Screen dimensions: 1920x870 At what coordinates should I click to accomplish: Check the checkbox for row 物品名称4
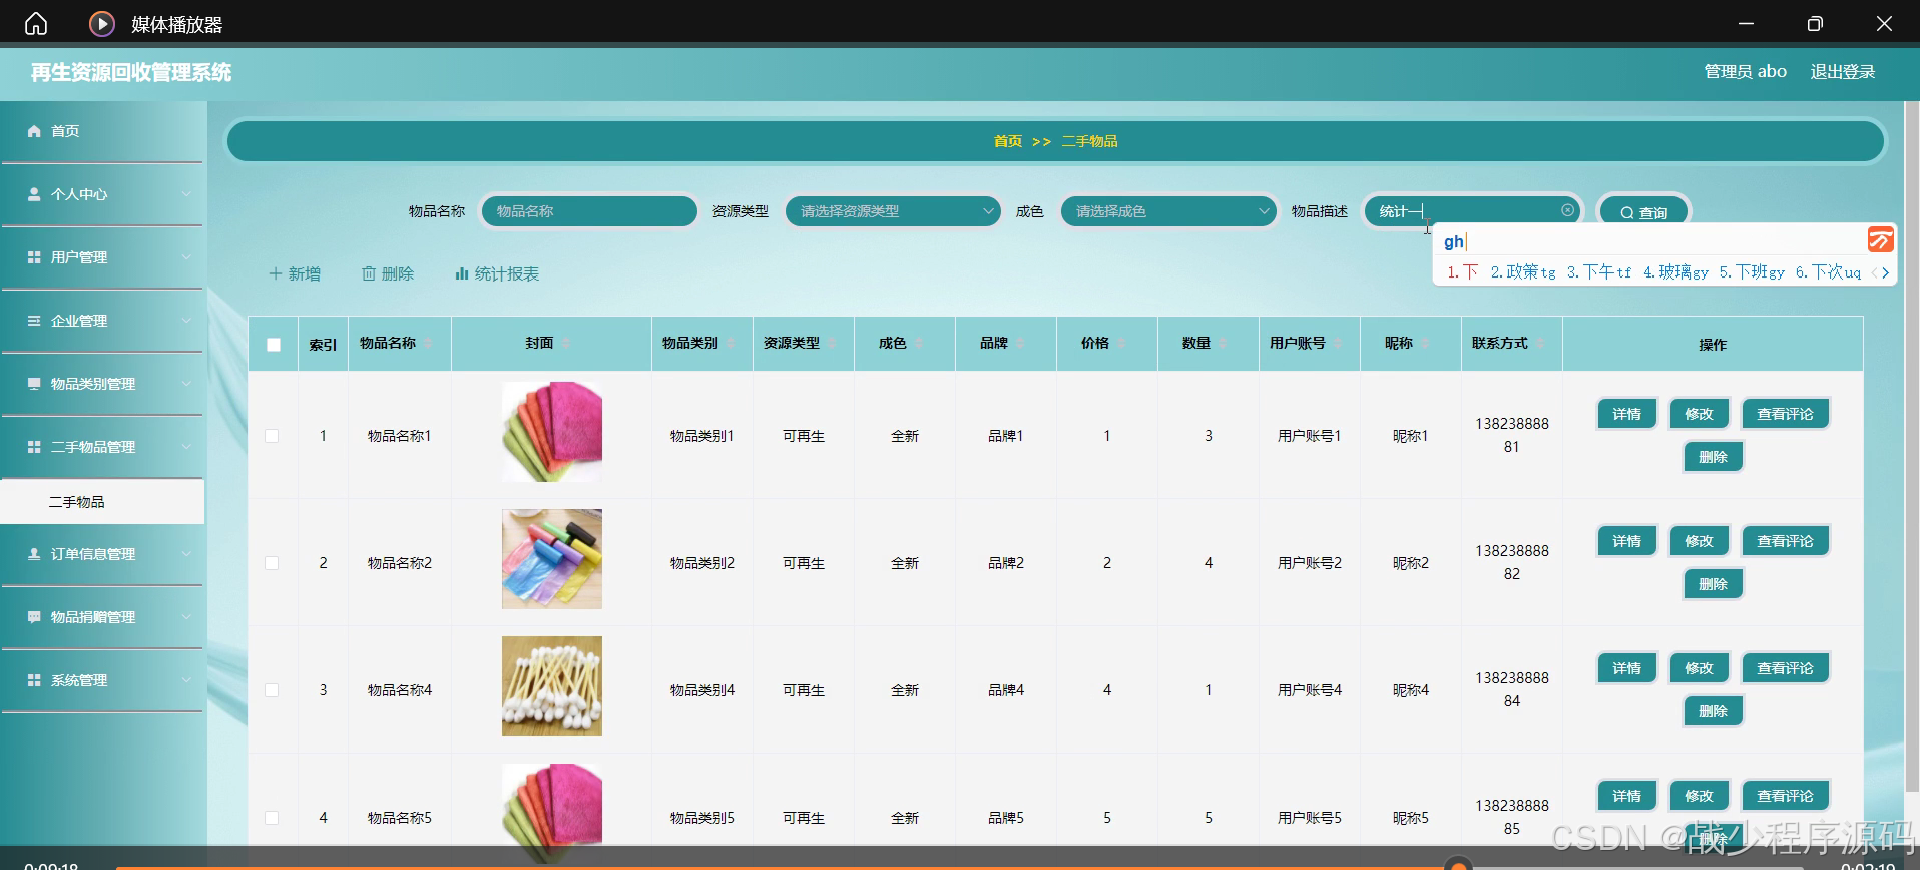pyautogui.click(x=272, y=690)
